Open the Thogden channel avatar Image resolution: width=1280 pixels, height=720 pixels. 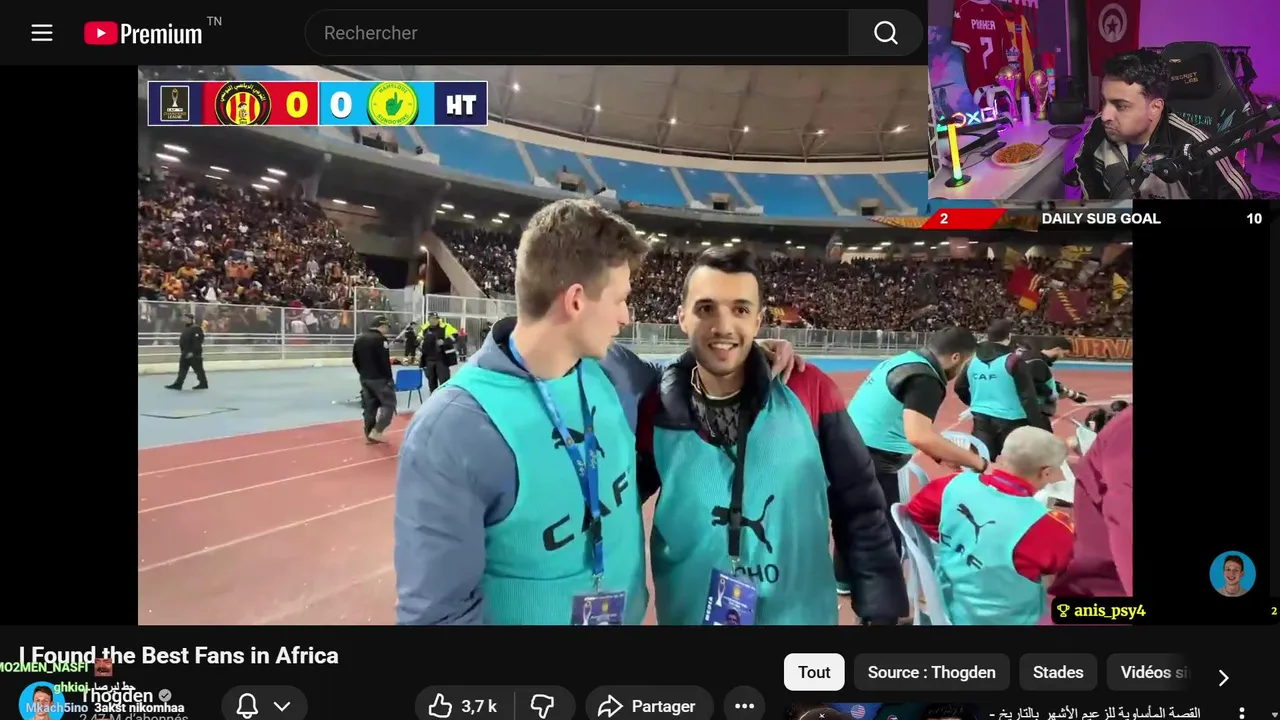coord(41,701)
